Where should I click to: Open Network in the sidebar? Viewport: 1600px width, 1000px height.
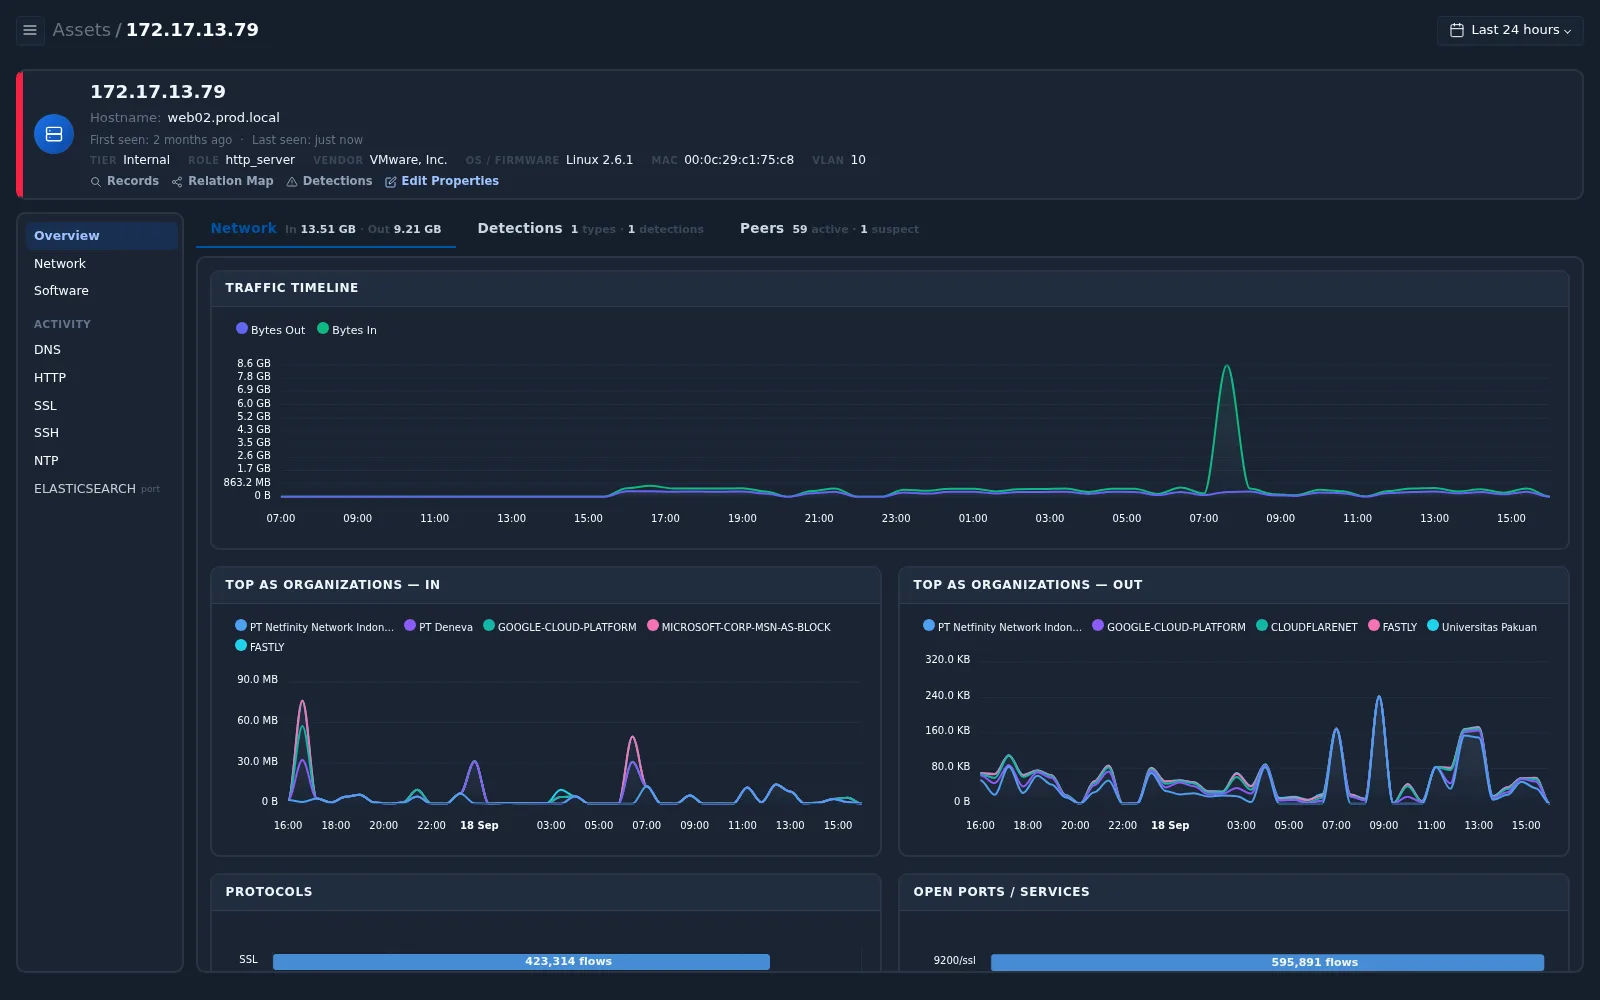point(101,264)
